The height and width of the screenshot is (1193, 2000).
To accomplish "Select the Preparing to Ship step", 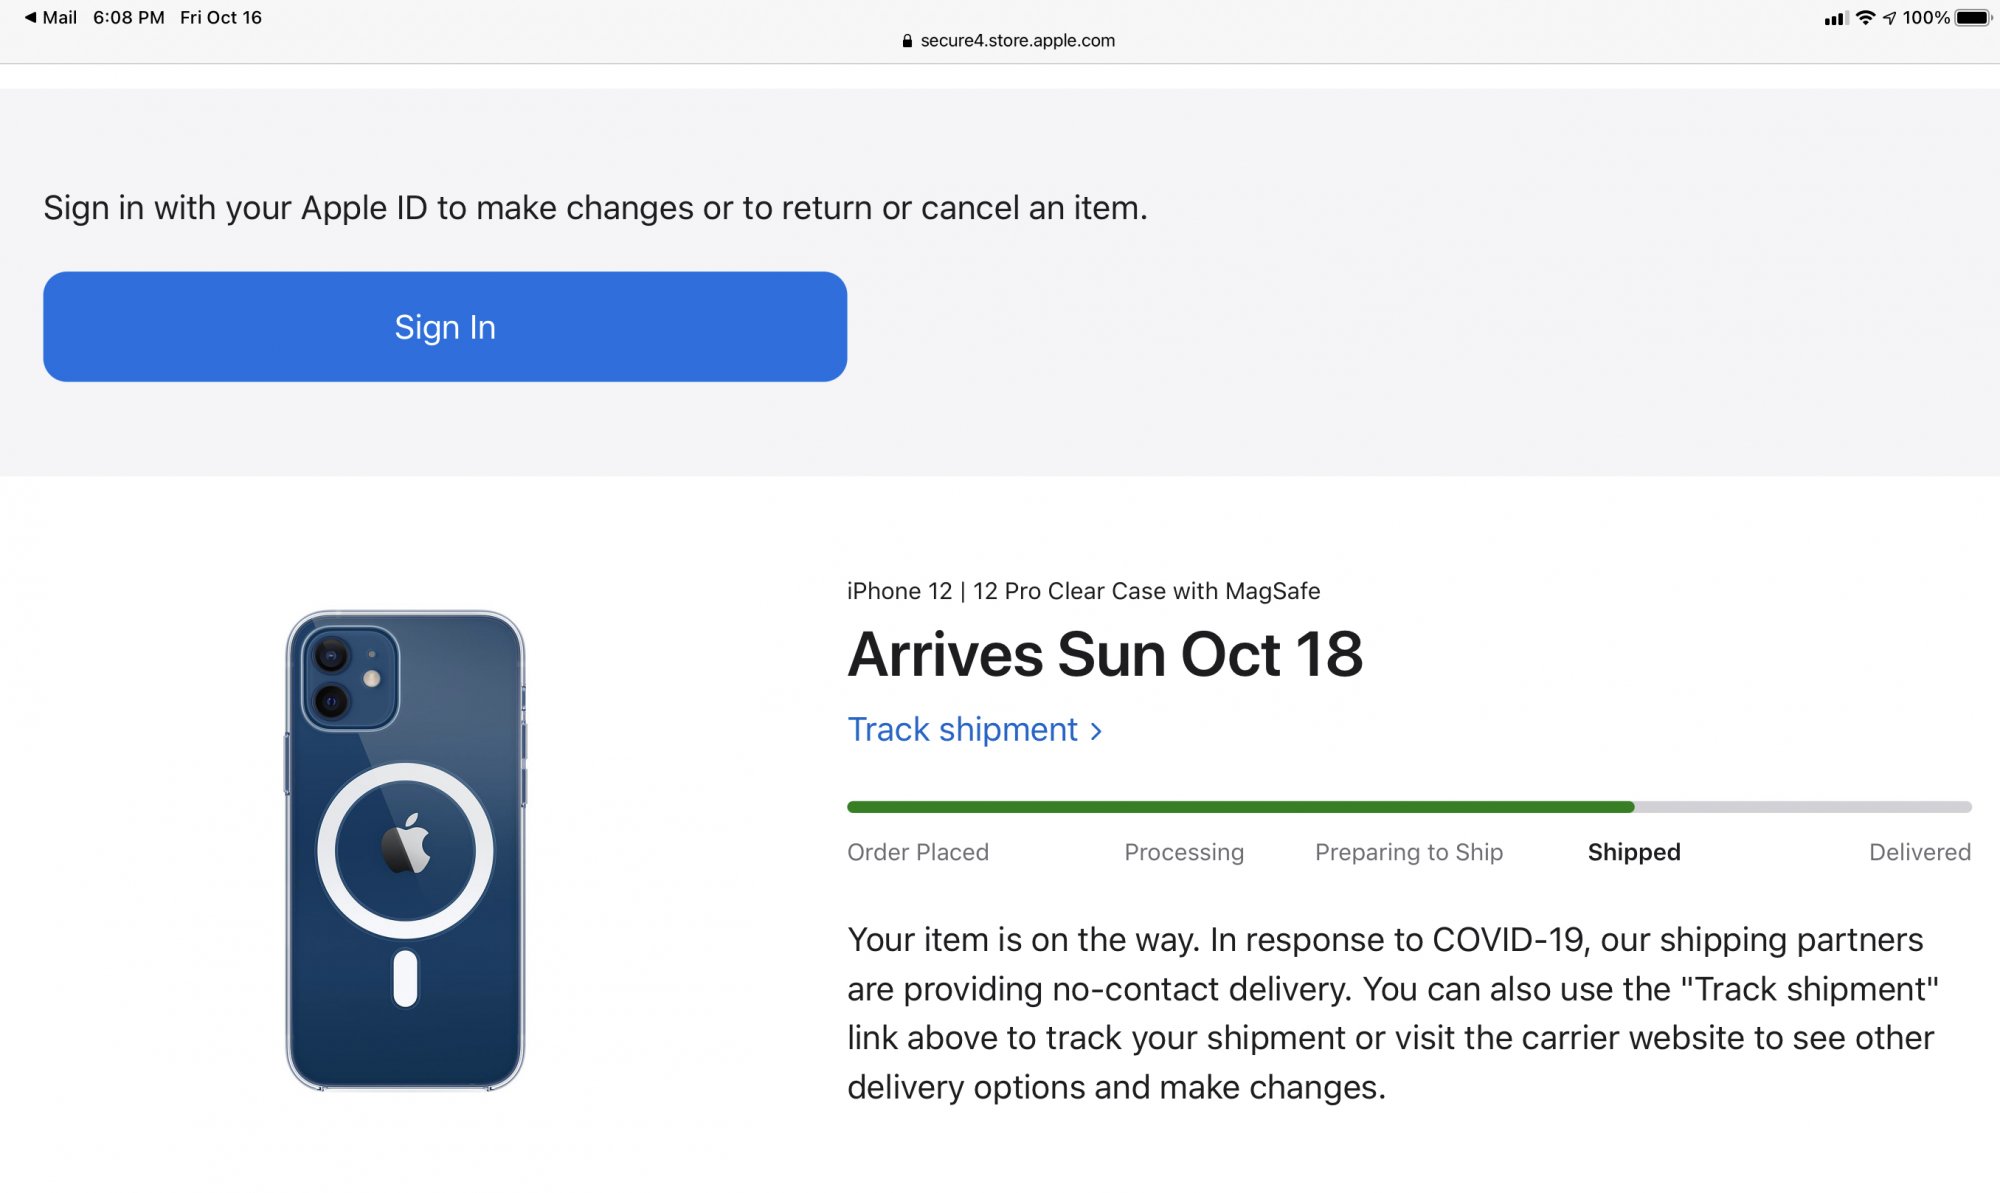I will [x=1408, y=852].
